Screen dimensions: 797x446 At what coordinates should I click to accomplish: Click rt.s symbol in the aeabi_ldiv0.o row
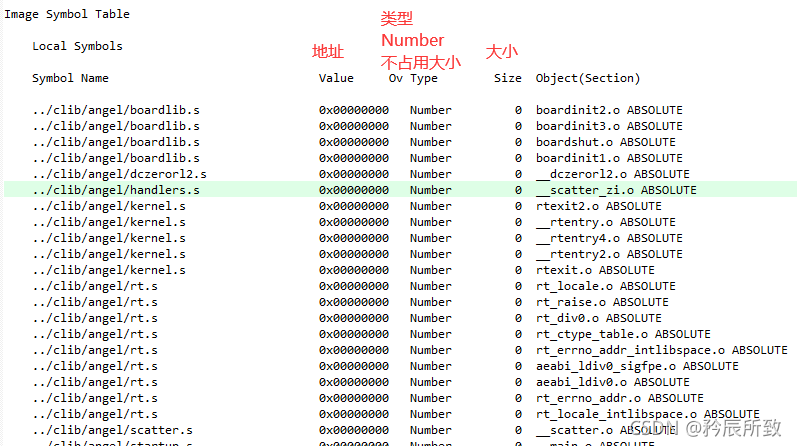point(95,382)
